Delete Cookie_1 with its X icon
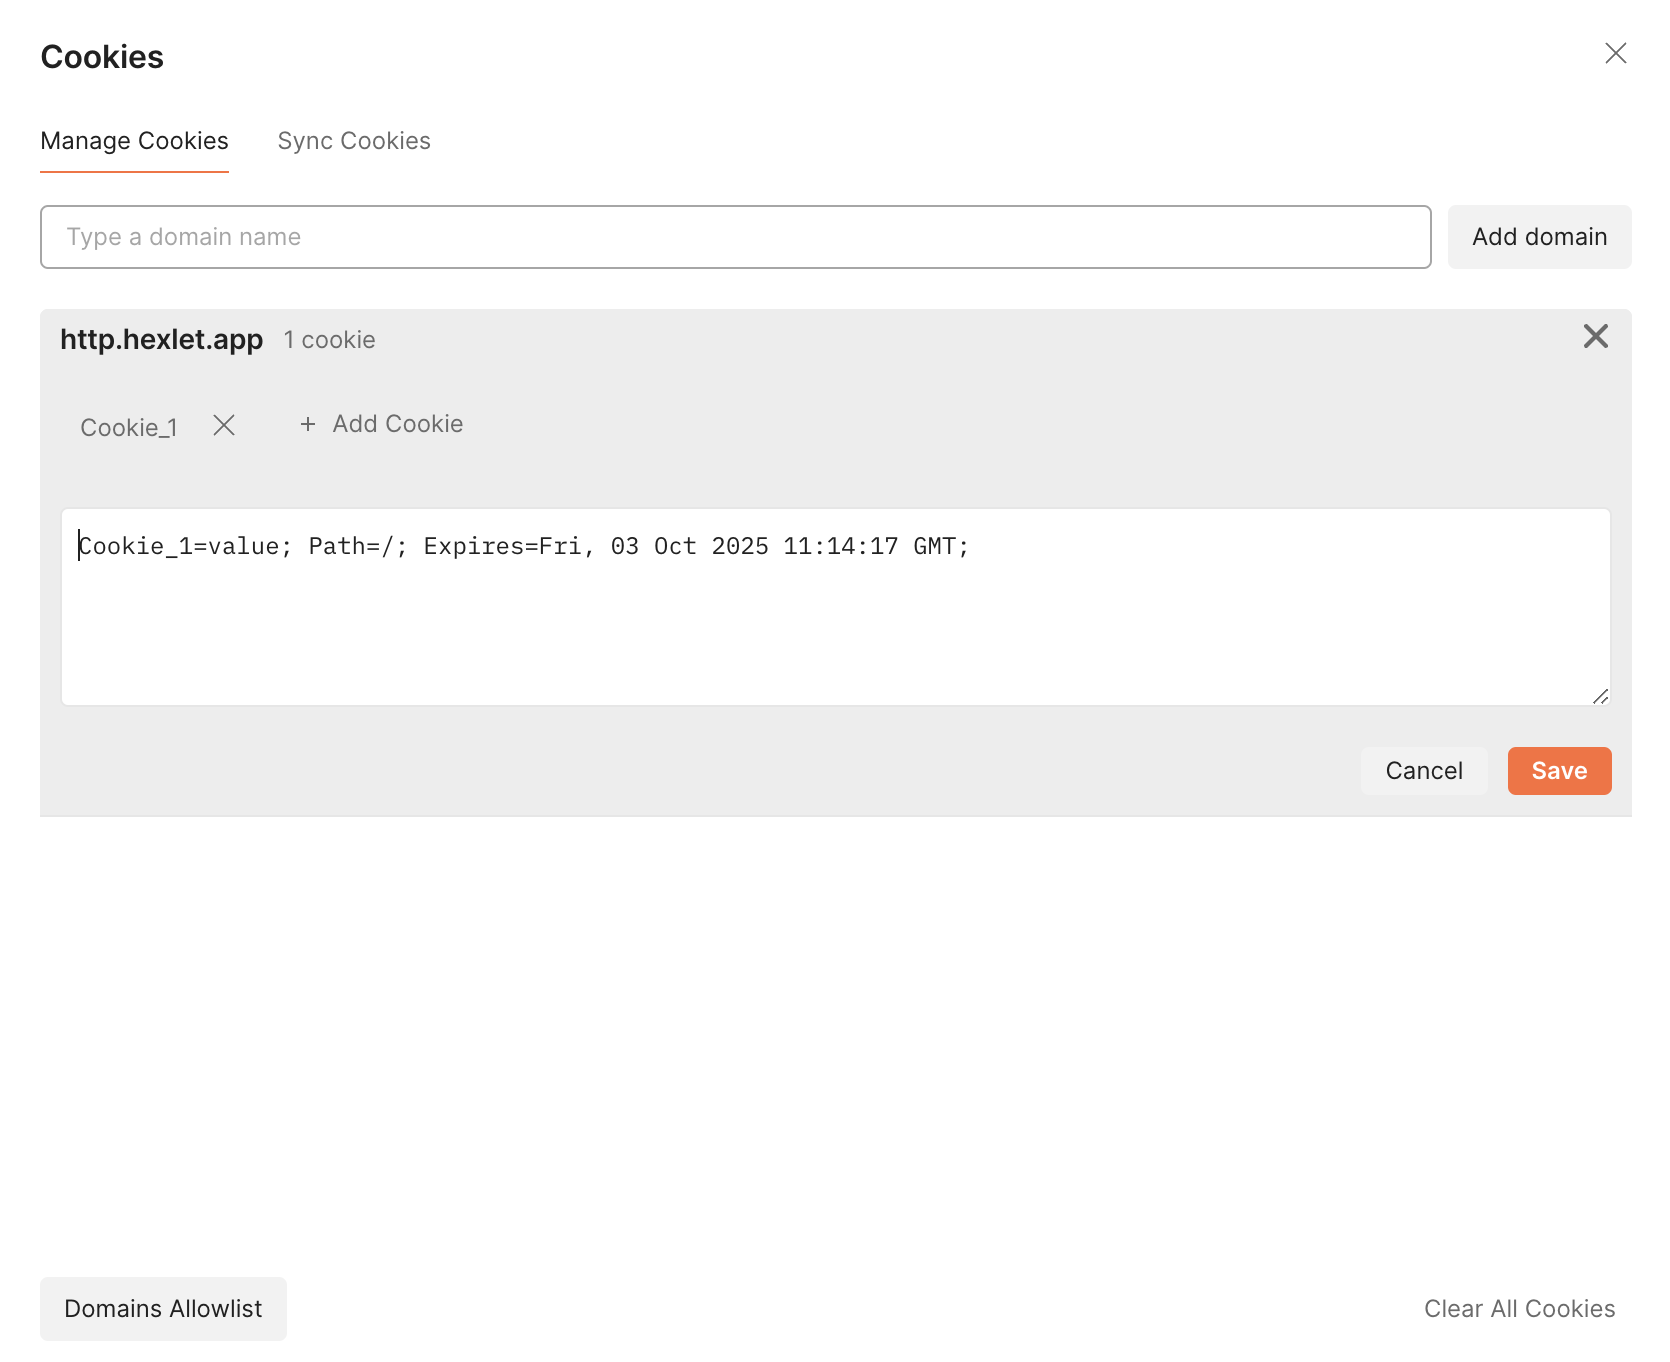 (224, 426)
